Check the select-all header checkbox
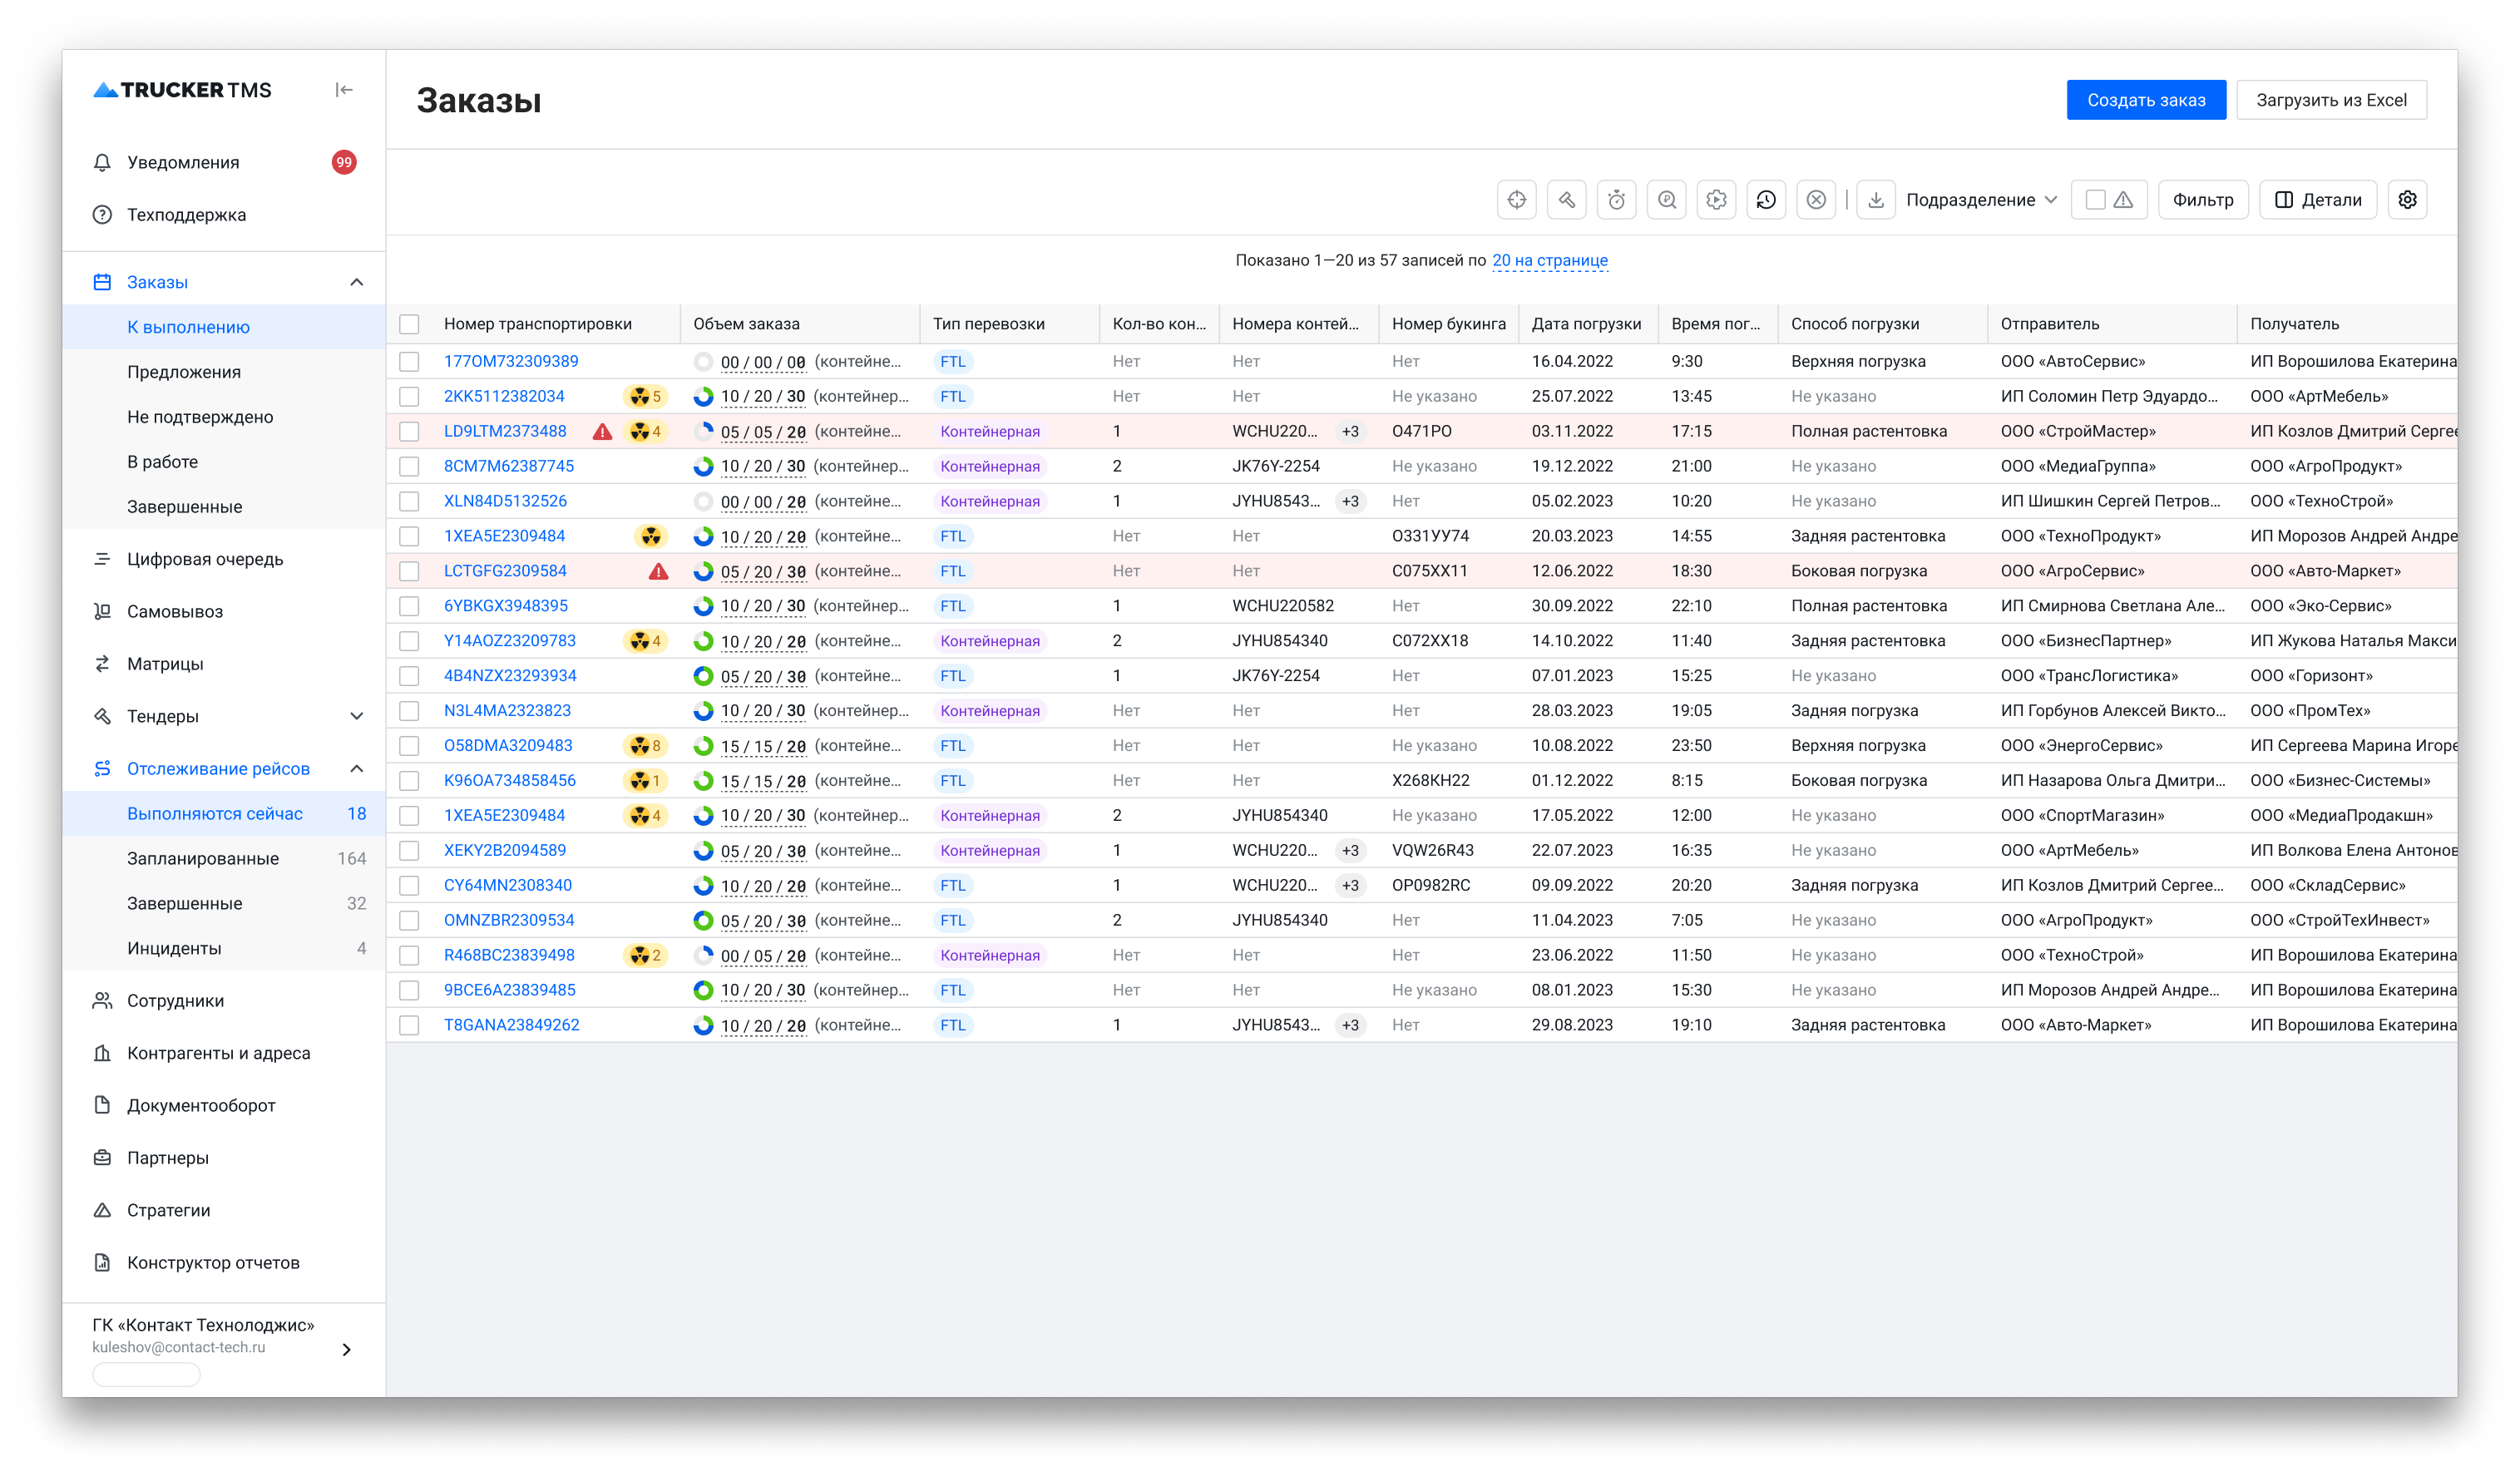The height and width of the screenshot is (1472, 2520). tap(409, 324)
